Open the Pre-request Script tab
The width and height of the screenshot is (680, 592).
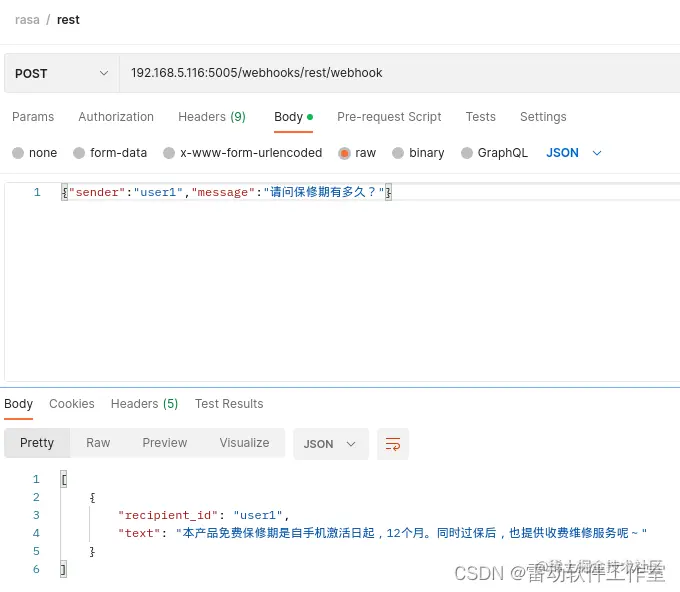coord(389,117)
